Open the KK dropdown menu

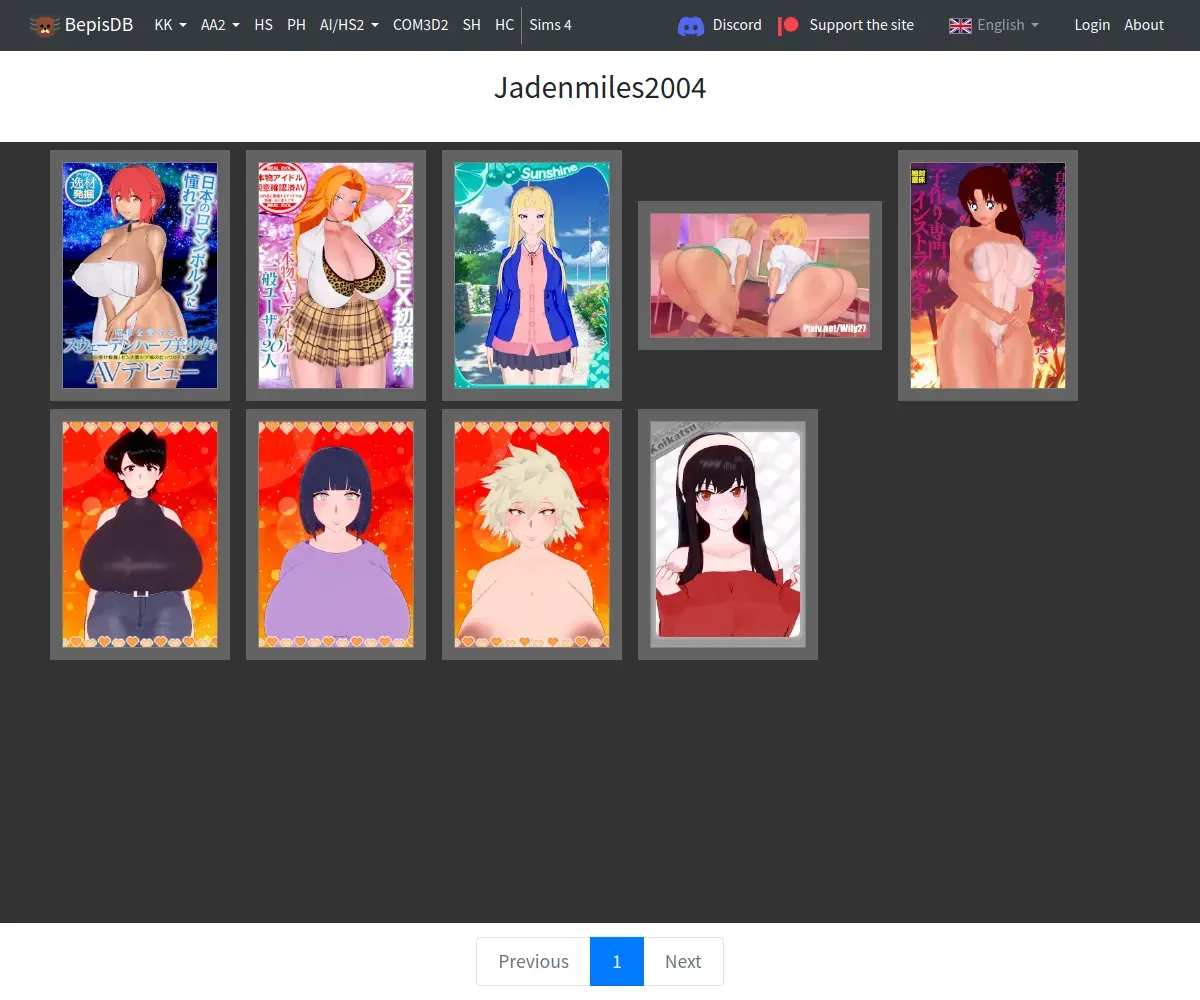pos(171,25)
